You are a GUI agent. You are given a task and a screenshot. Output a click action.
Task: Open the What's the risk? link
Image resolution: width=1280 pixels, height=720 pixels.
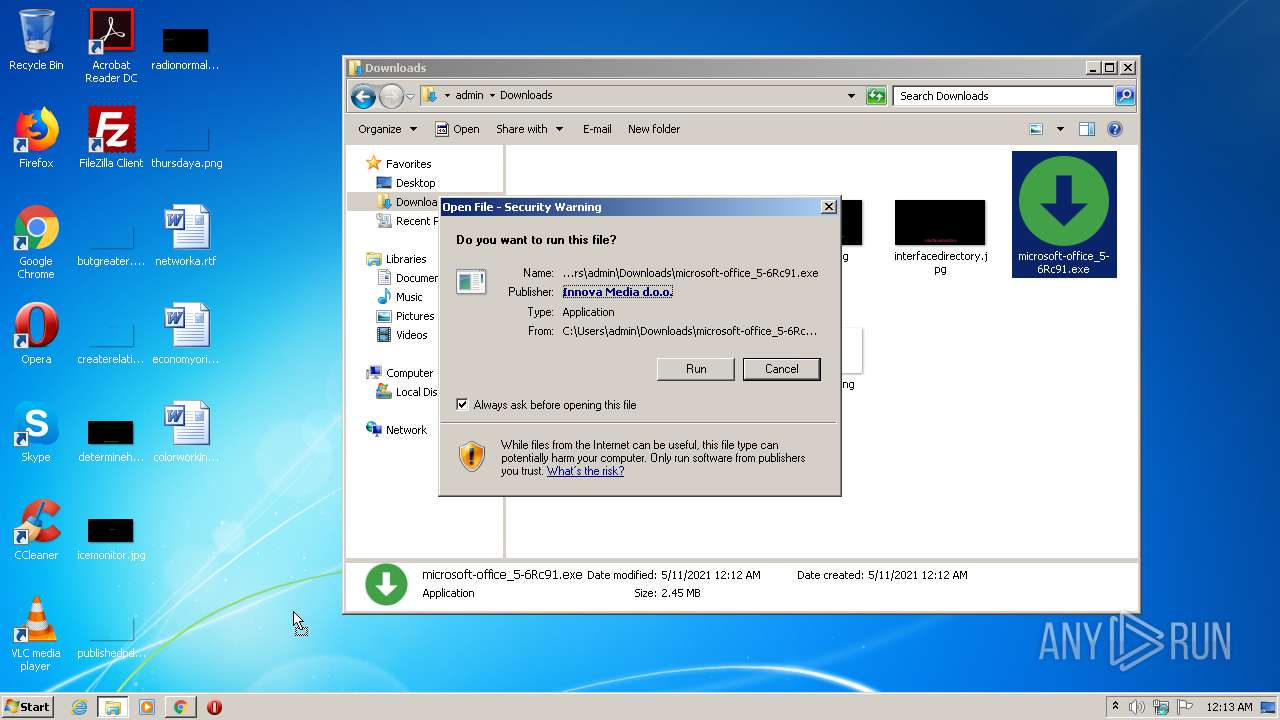point(585,471)
